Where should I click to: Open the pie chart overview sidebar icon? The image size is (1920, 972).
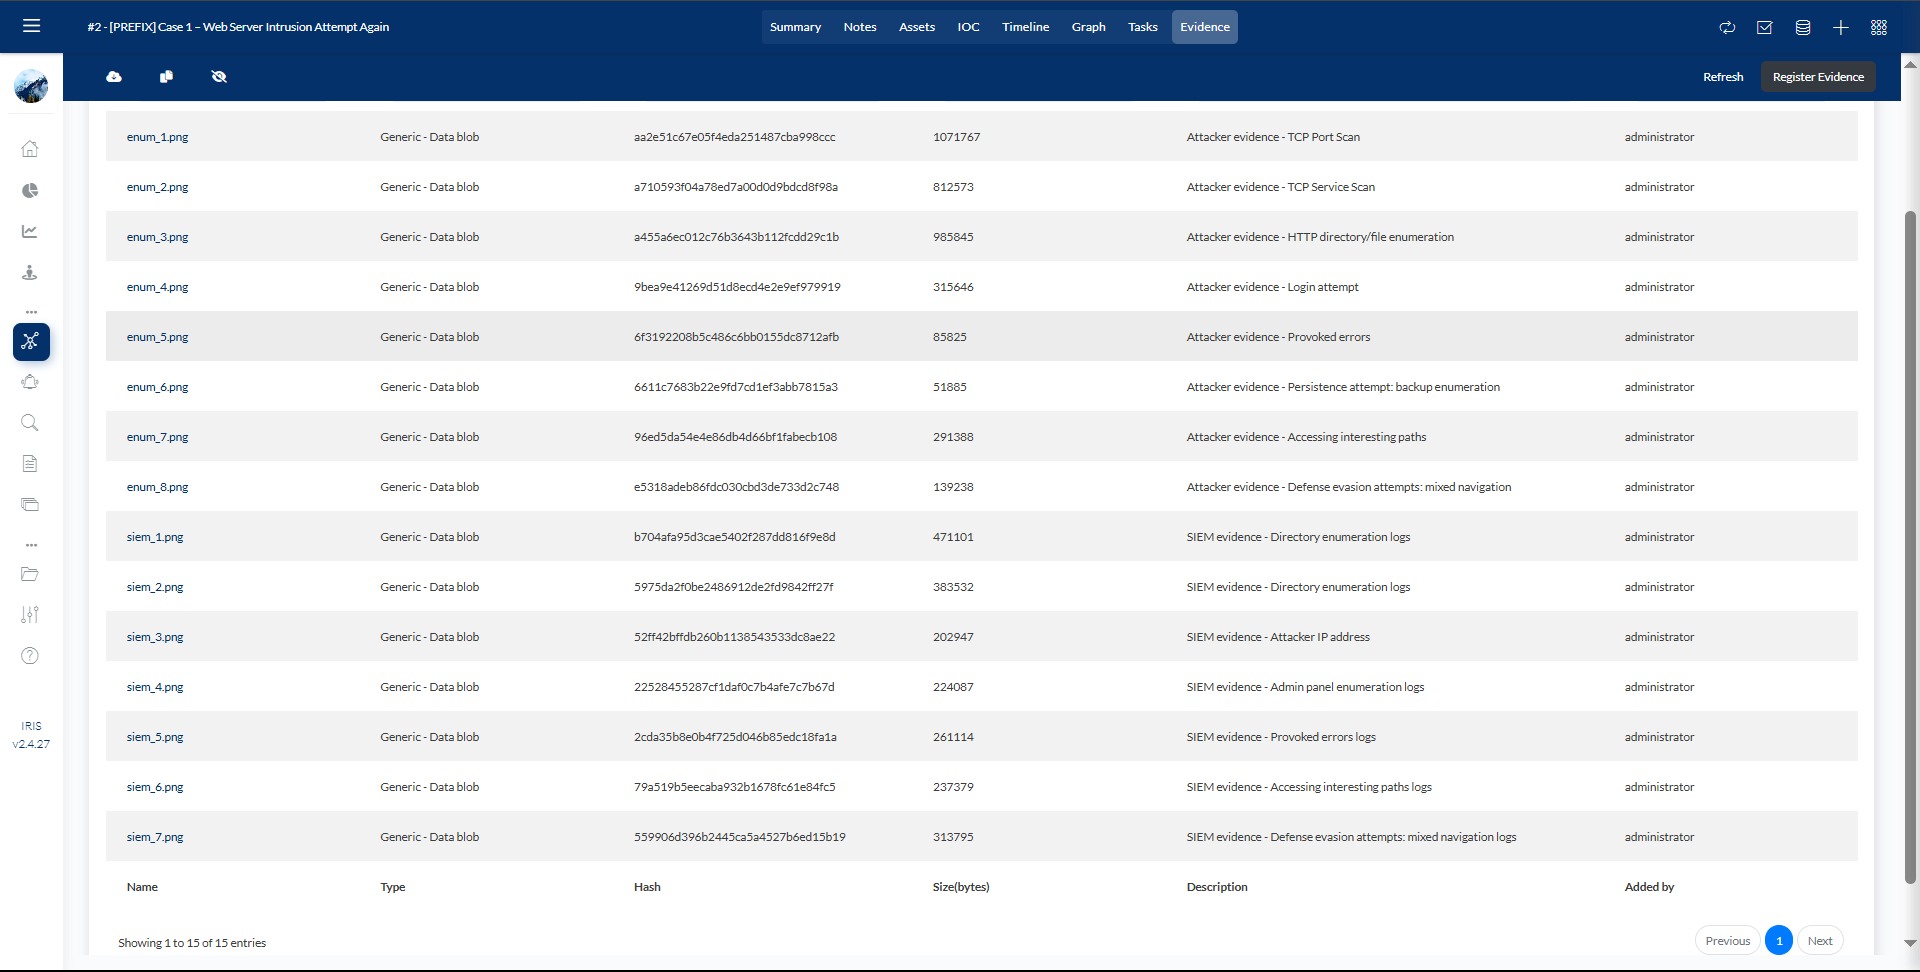(x=30, y=190)
